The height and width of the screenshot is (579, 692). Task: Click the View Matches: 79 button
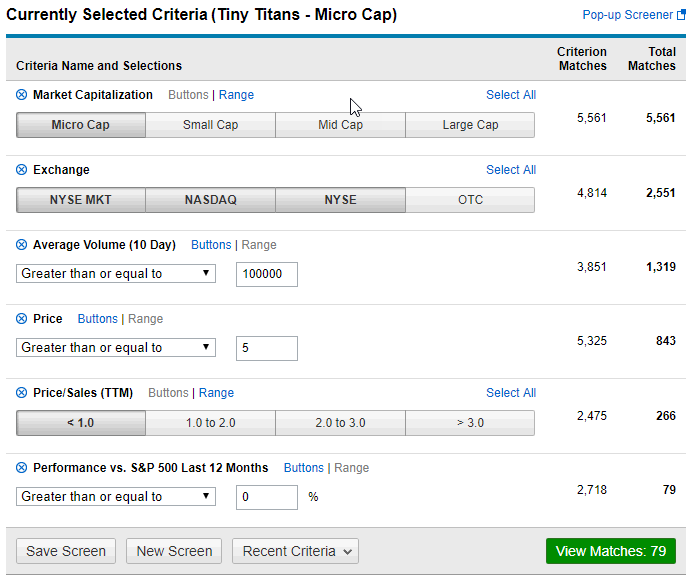[611, 551]
